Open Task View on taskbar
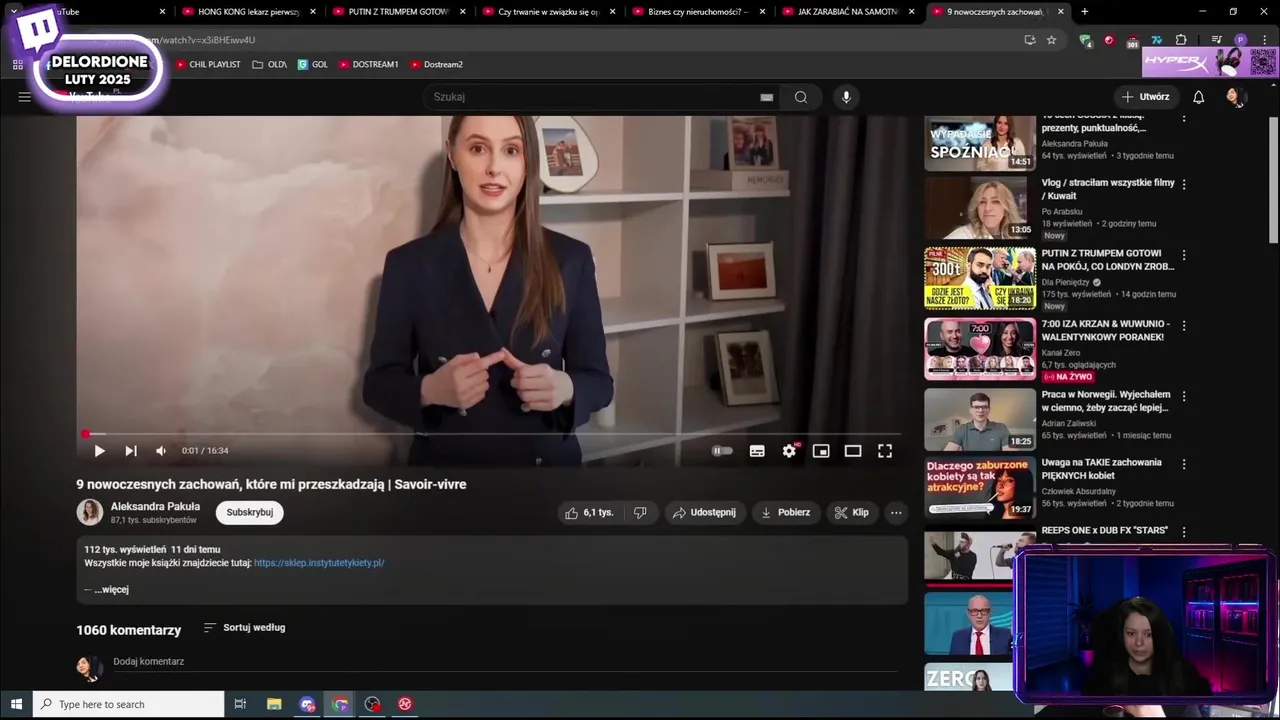 240,704
